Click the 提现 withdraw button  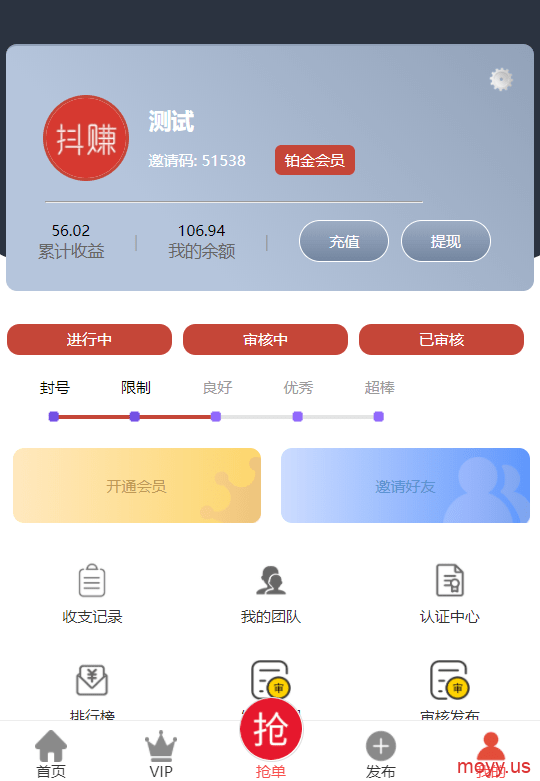click(446, 241)
